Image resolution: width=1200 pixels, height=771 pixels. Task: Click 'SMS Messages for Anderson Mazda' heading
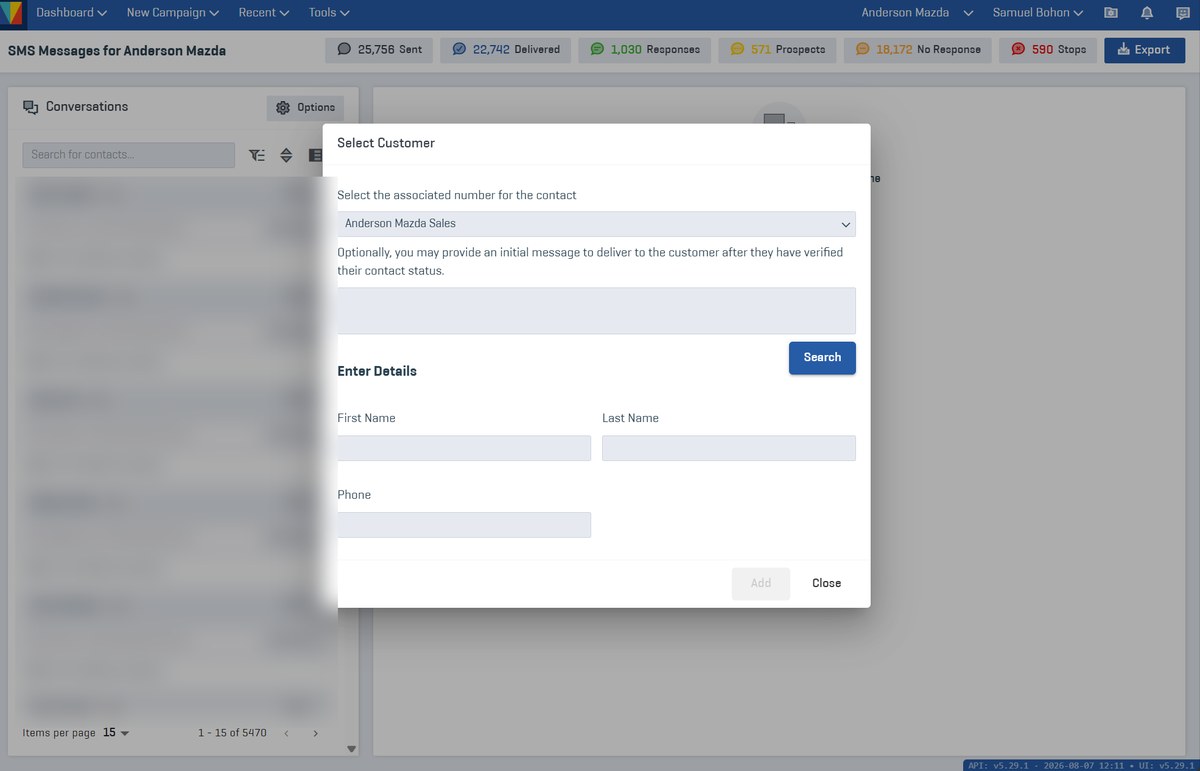tap(117, 50)
